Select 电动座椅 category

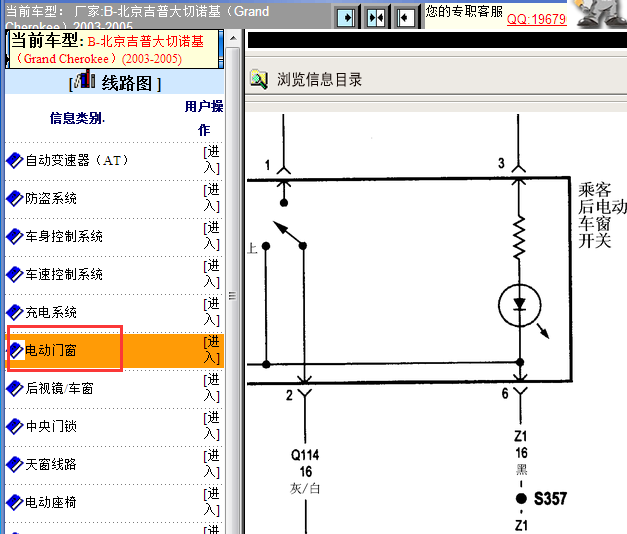click(x=51, y=502)
